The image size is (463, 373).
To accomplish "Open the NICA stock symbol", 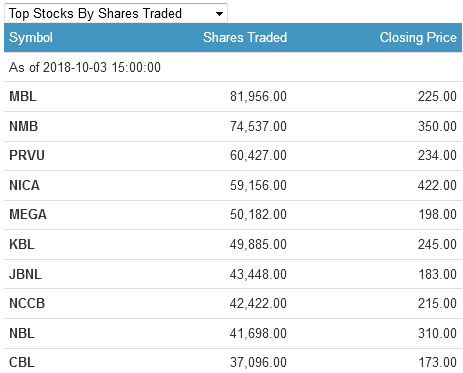I will (24, 185).
